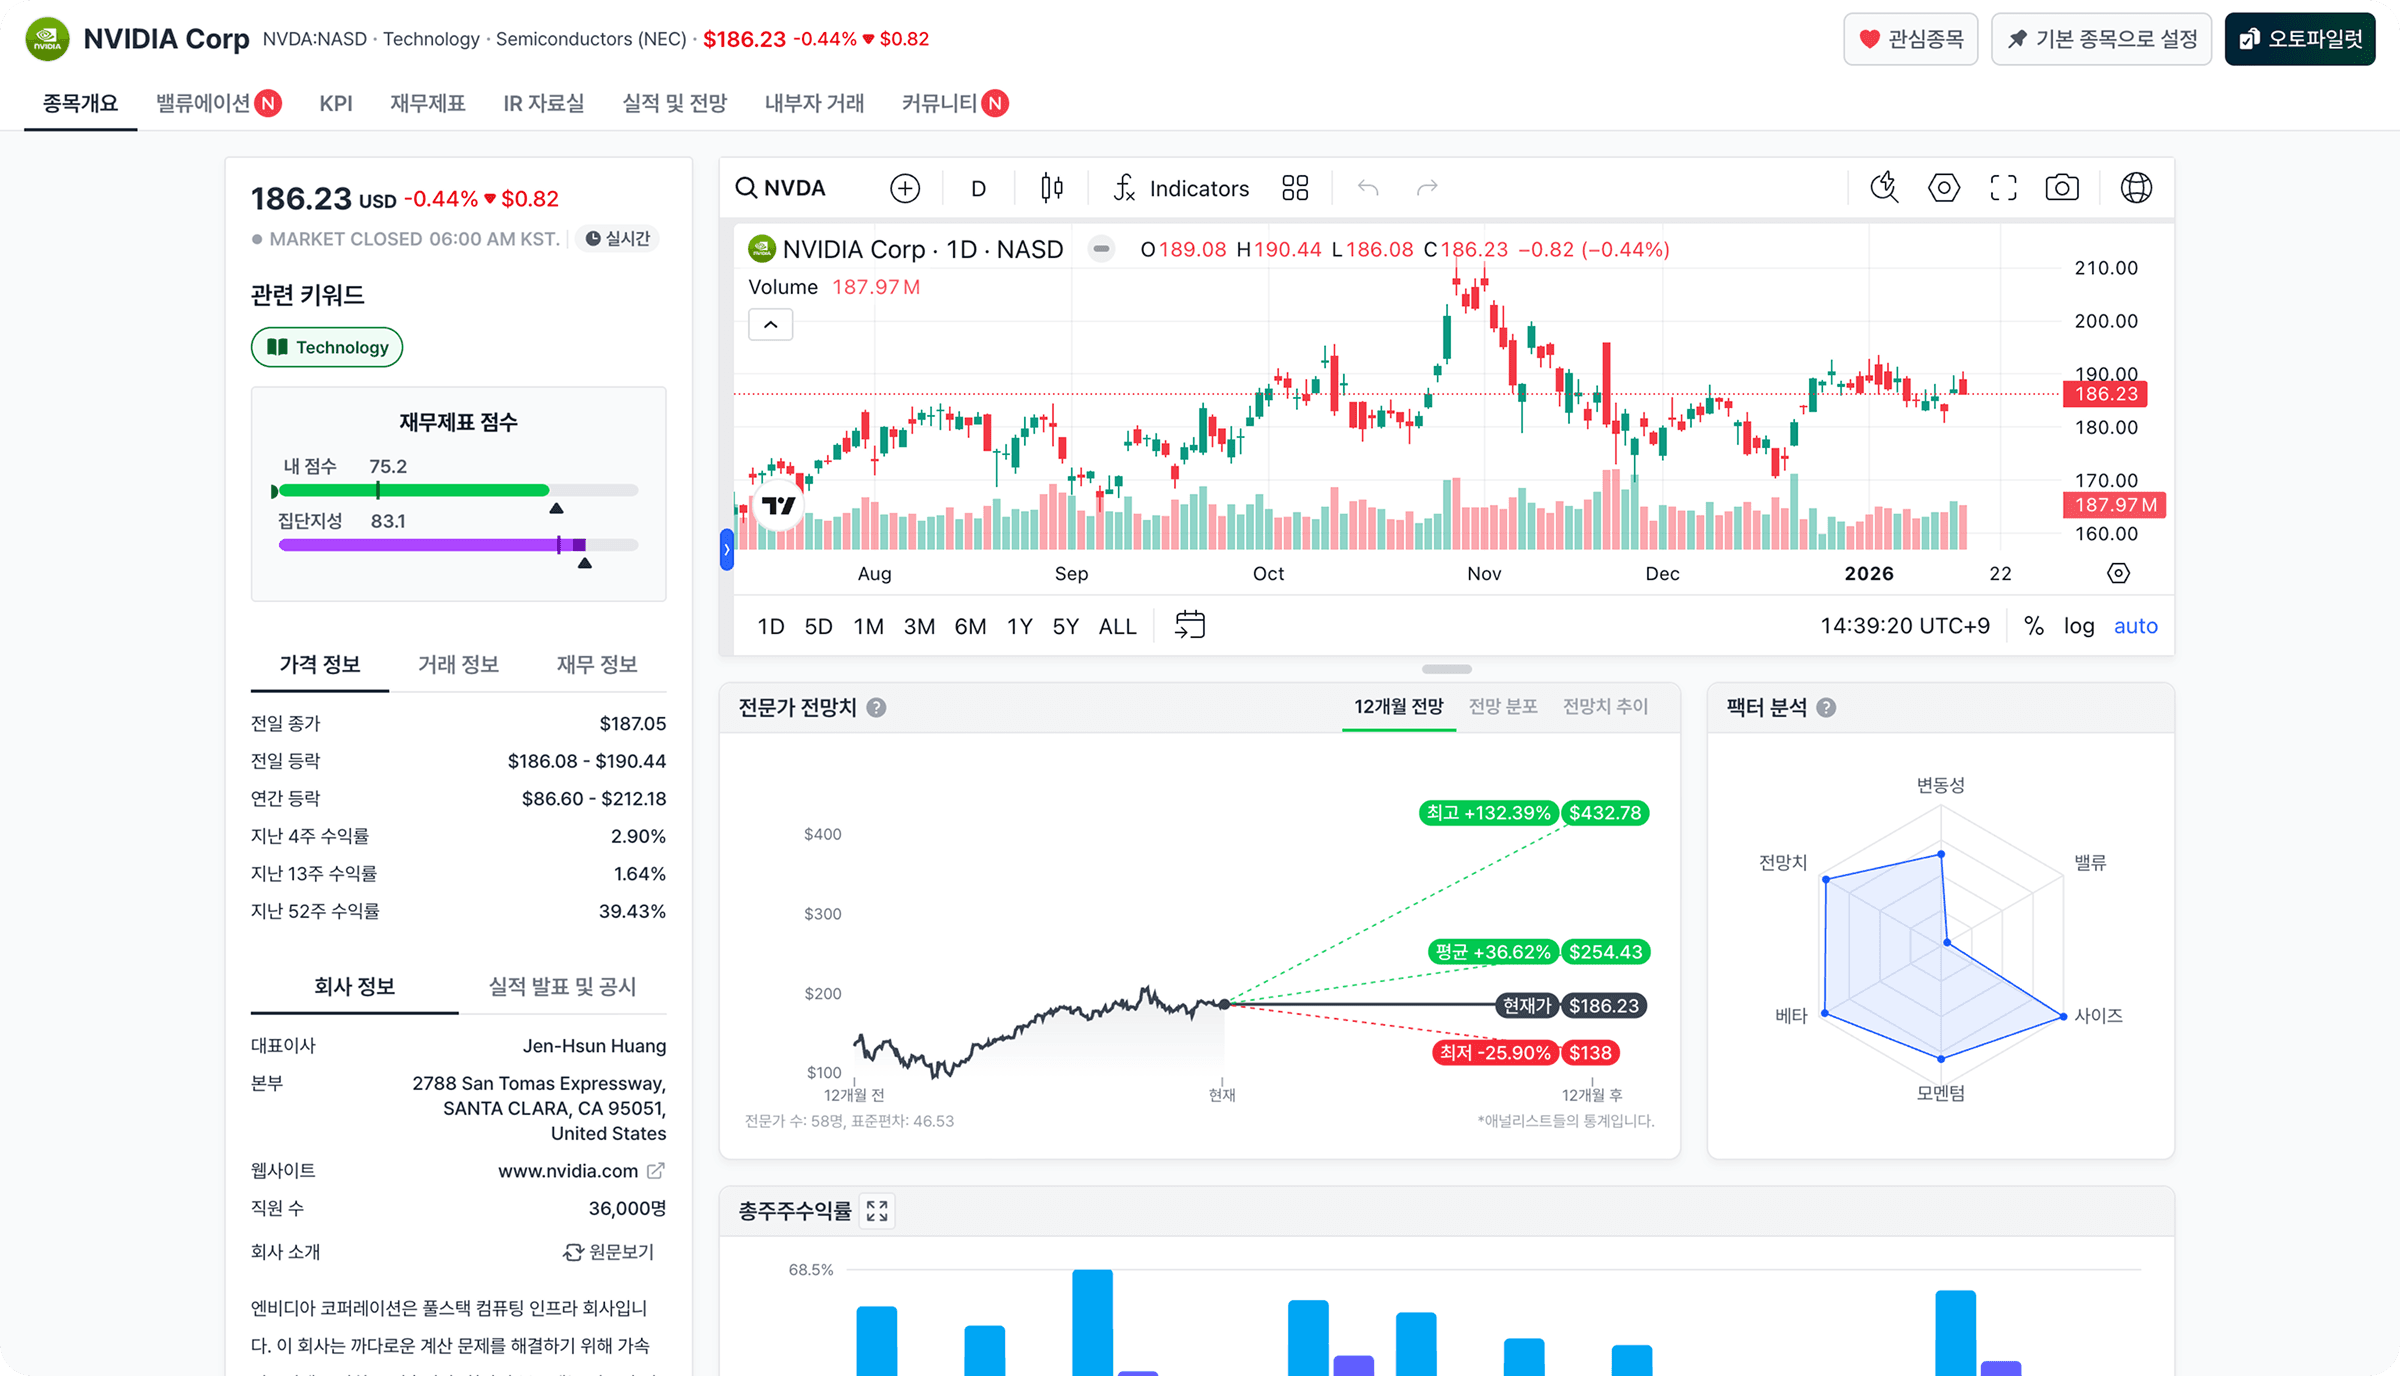Select the 거래 정보 tab

tap(458, 664)
